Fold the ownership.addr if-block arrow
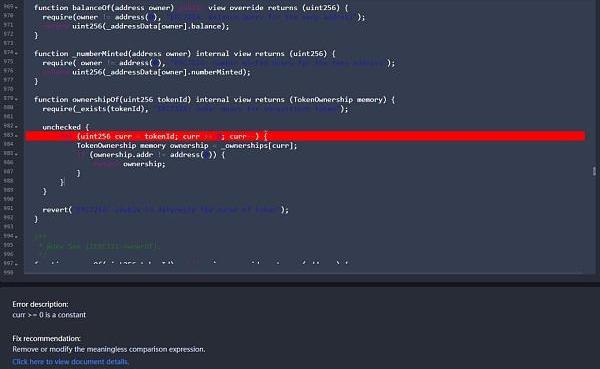The height and width of the screenshot is (369, 600). tap(16, 154)
